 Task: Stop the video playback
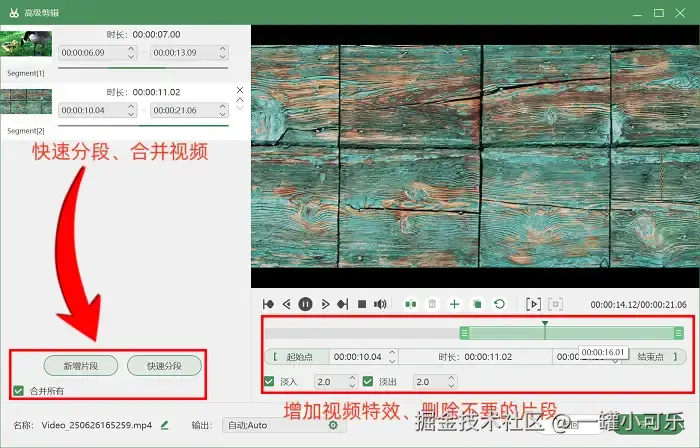(362, 304)
